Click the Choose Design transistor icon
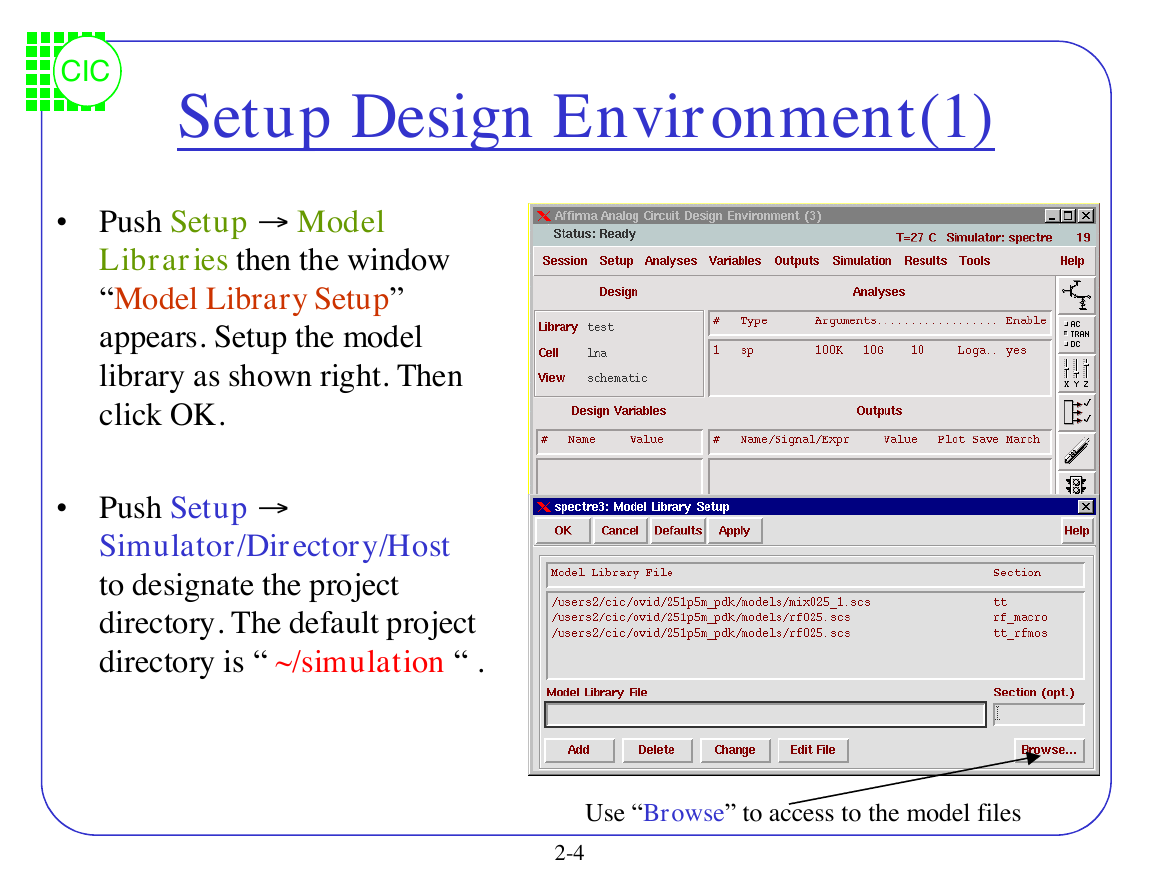 tap(1076, 295)
